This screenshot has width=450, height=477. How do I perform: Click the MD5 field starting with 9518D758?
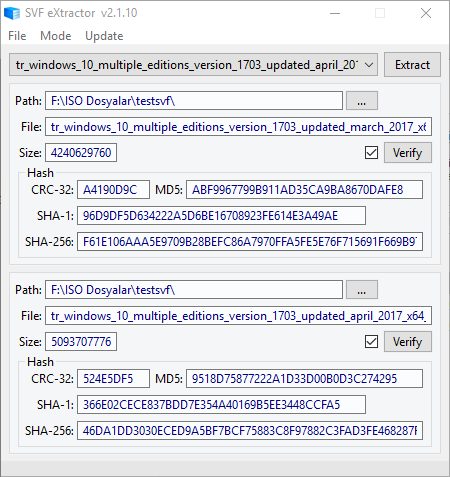tap(304, 379)
